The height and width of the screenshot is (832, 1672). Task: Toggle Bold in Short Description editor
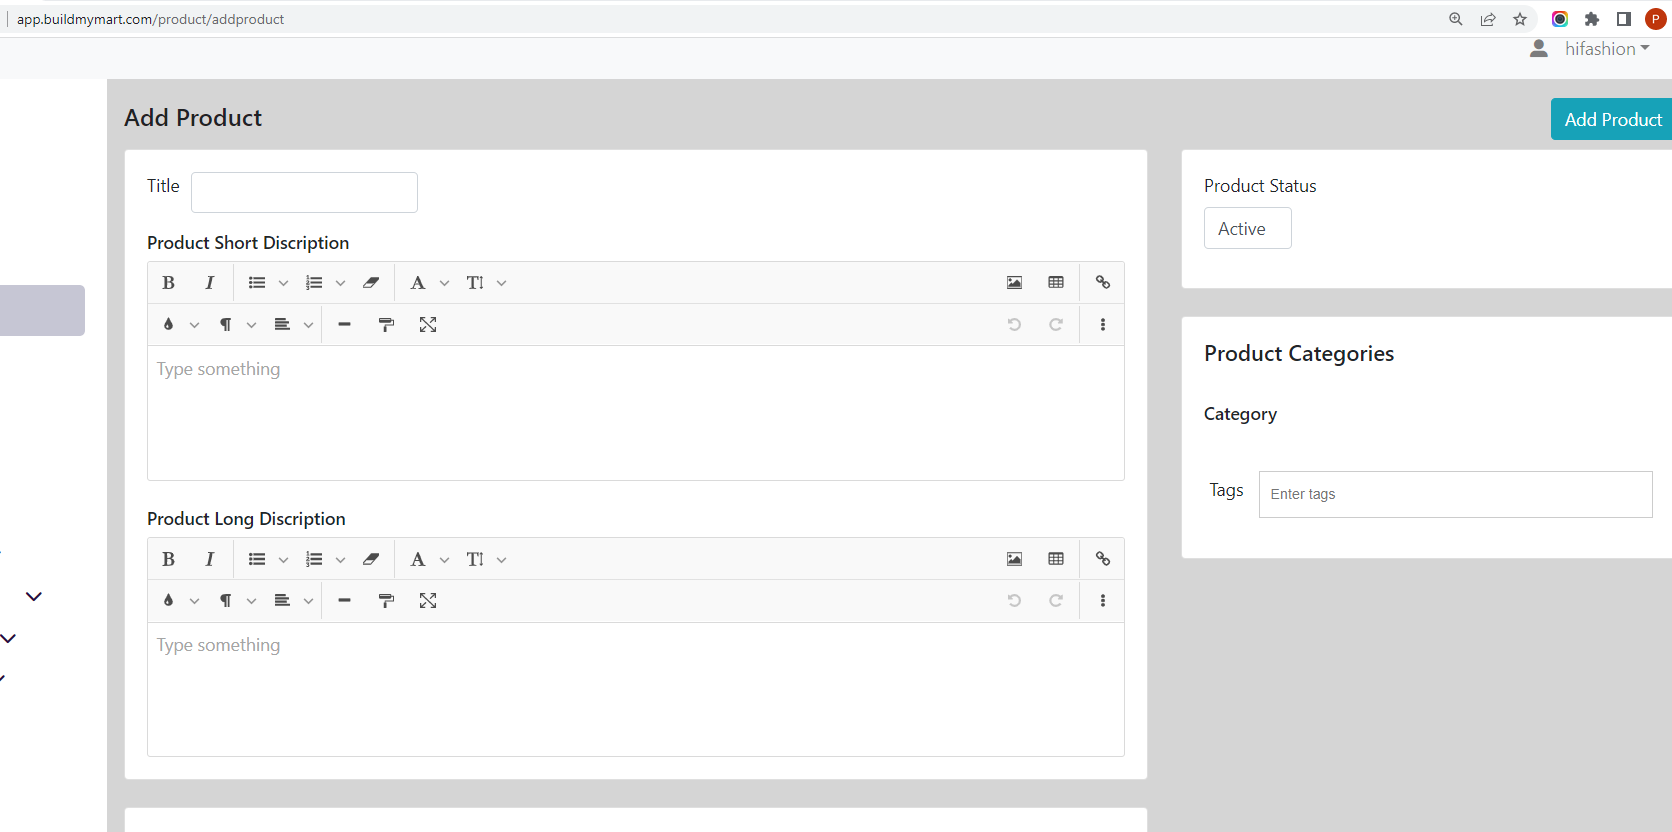pos(168,283)
